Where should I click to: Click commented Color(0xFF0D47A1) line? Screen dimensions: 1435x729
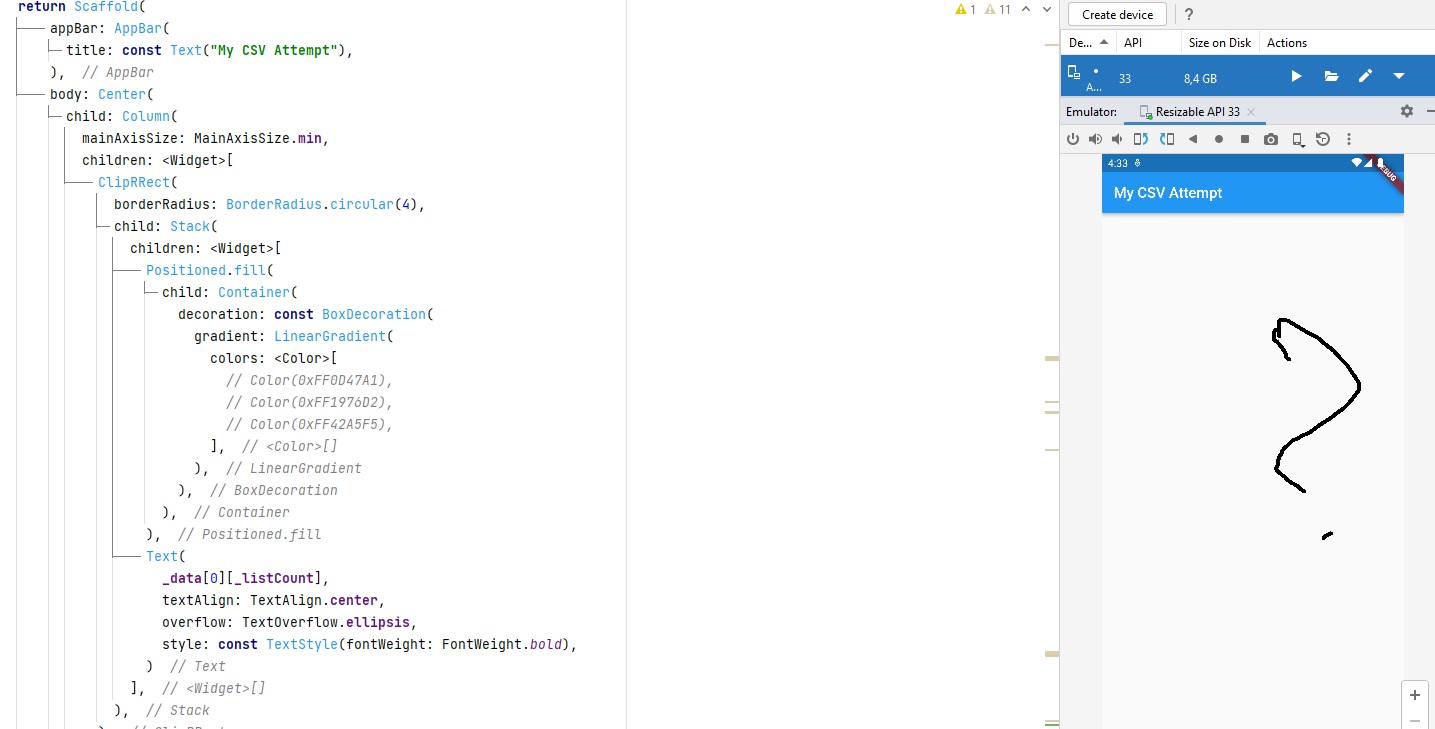pyautogui.click(x=310, y=380)
